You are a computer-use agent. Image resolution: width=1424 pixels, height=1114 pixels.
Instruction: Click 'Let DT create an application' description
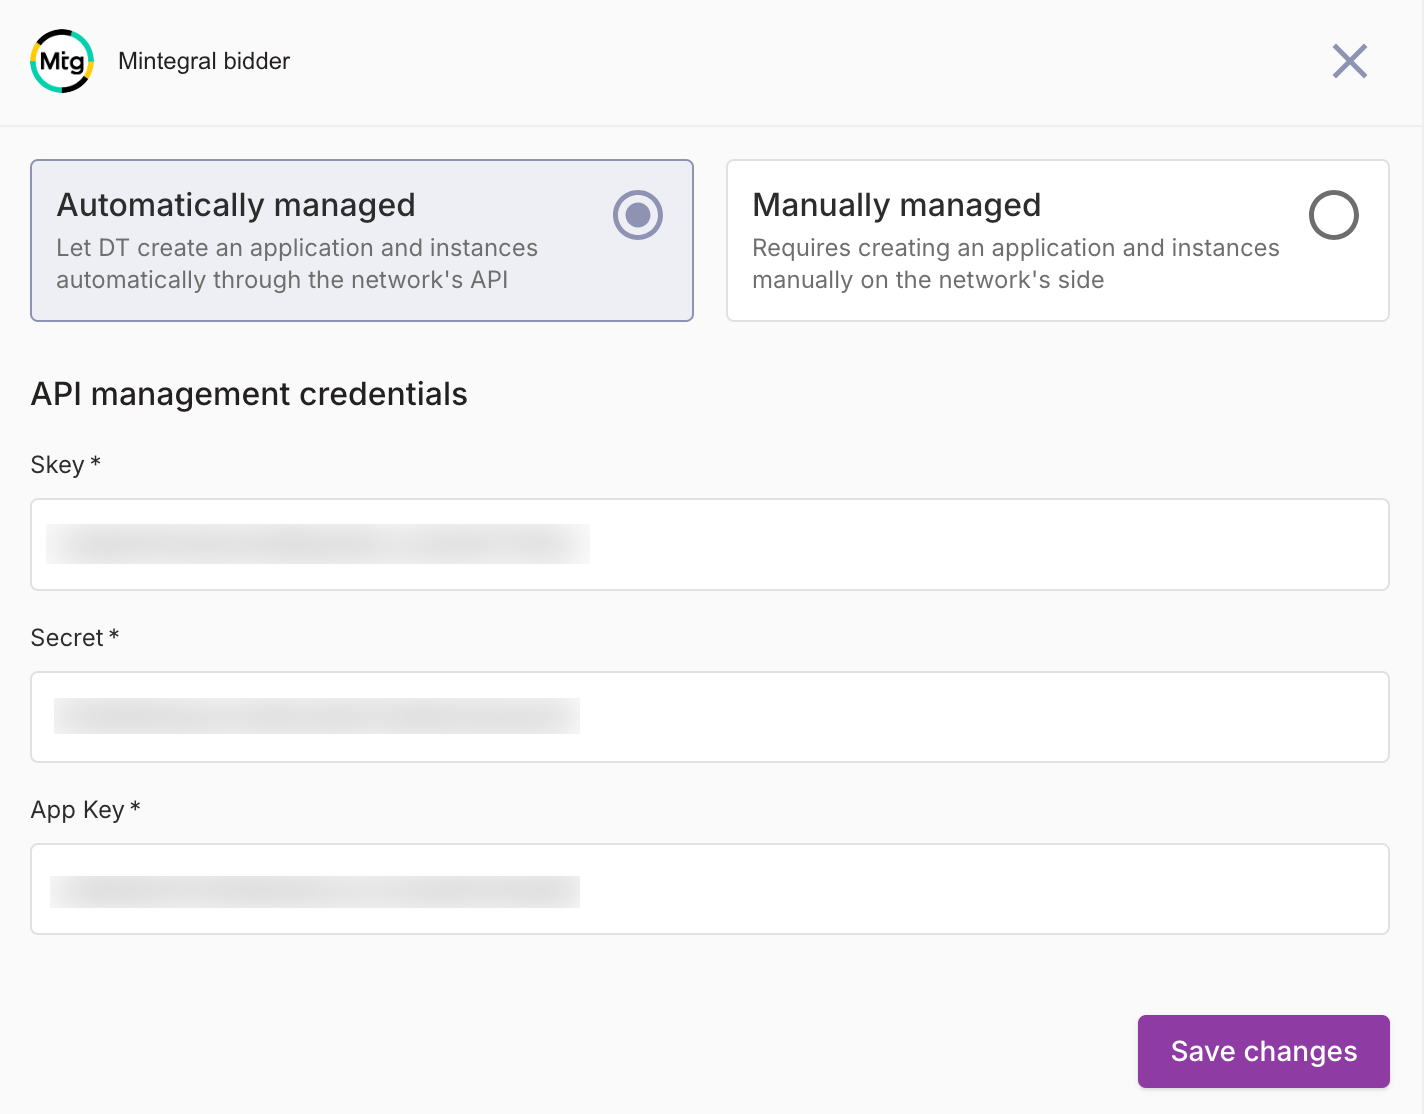point(297,264)
